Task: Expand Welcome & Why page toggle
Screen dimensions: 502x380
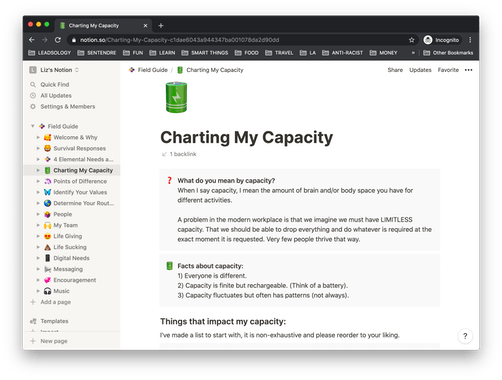Action: [x=38, y=137]
